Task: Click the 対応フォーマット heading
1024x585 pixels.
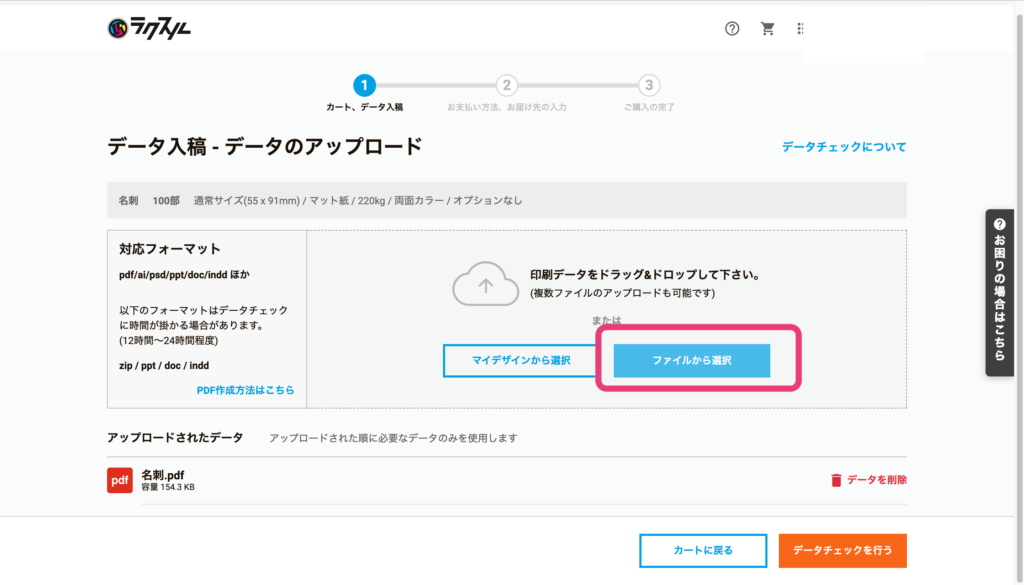Action: point(170,249)
